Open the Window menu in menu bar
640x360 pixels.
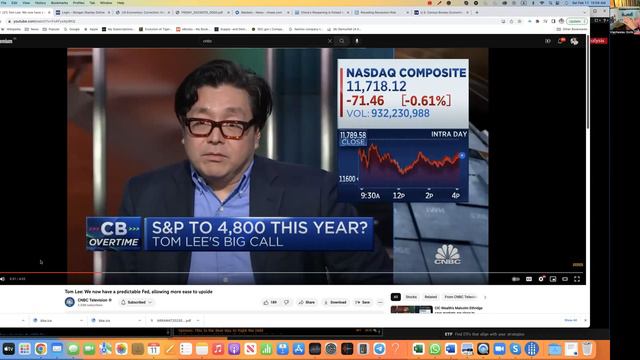coord(106,3)
